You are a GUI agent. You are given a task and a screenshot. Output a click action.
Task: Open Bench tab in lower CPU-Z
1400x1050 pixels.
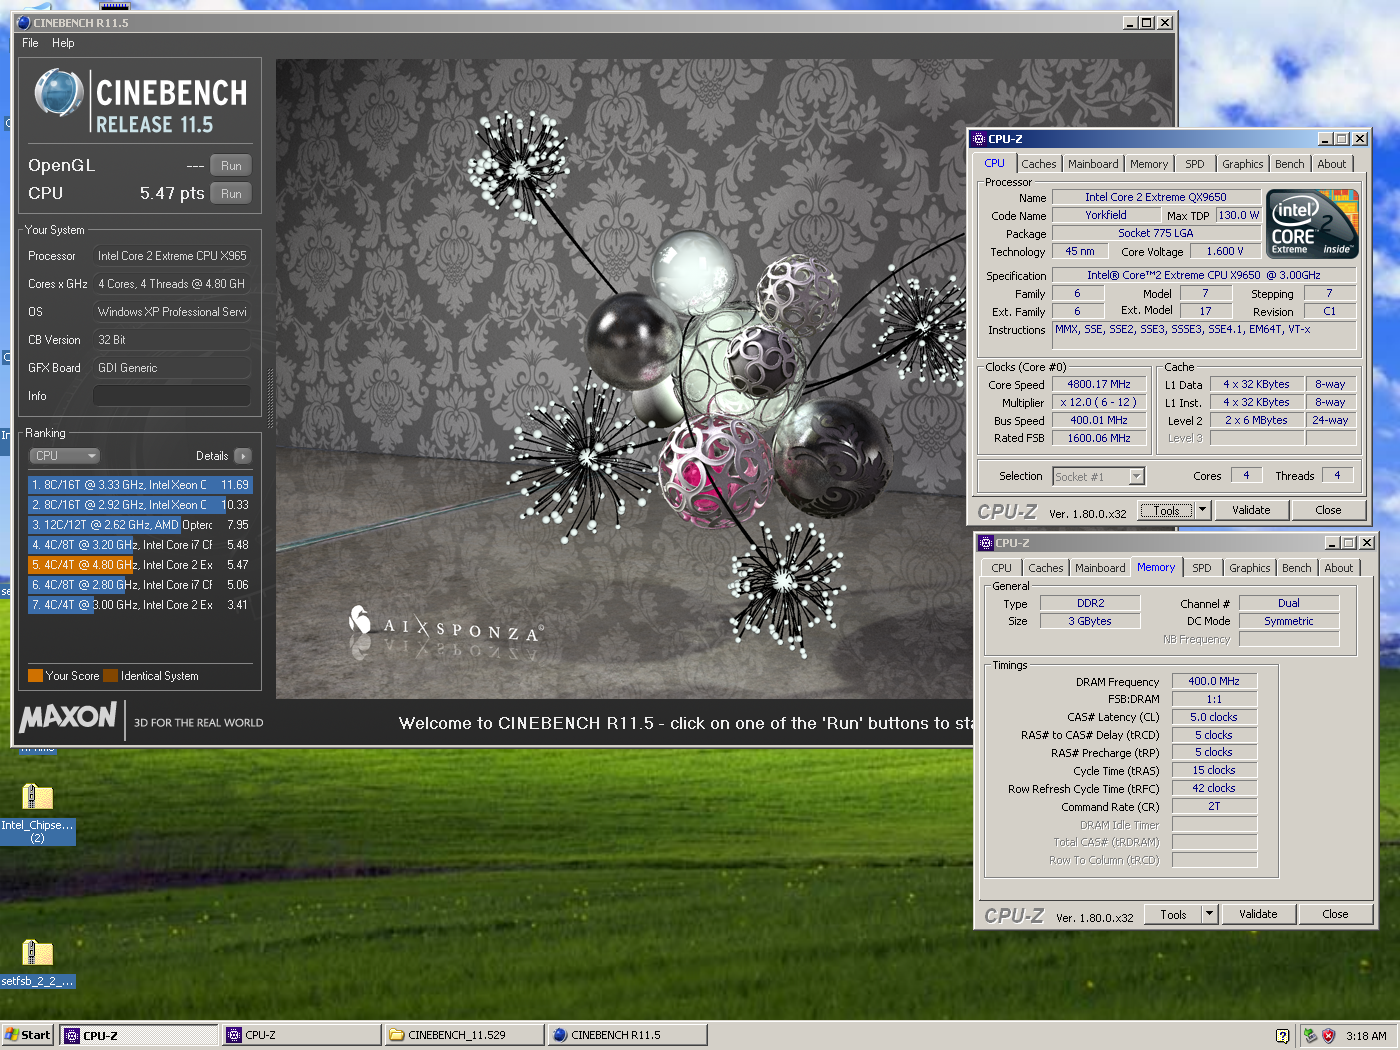1297,568
